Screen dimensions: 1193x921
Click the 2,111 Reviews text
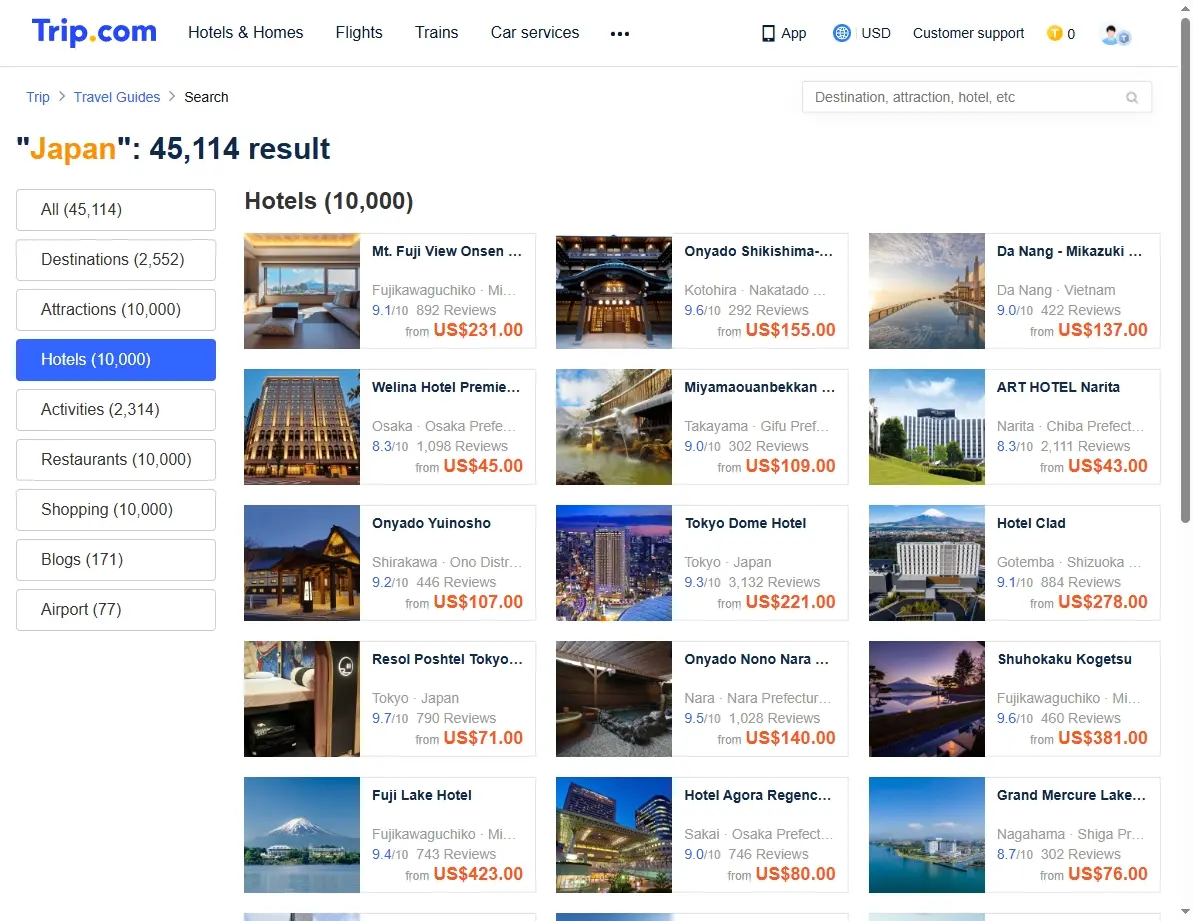click(1086, 446)
